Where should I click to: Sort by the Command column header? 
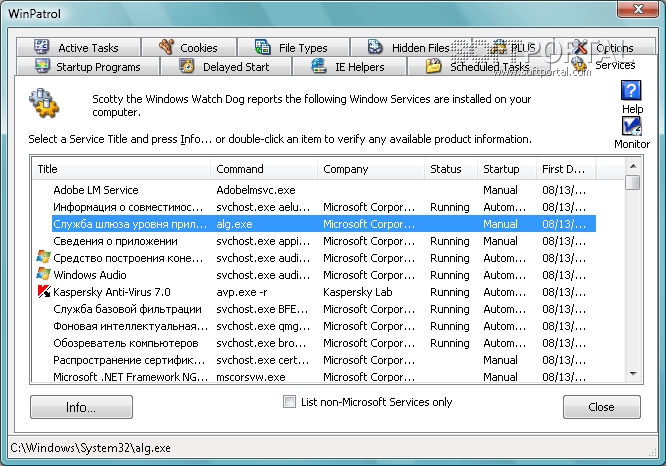click(x=264, y=169)
